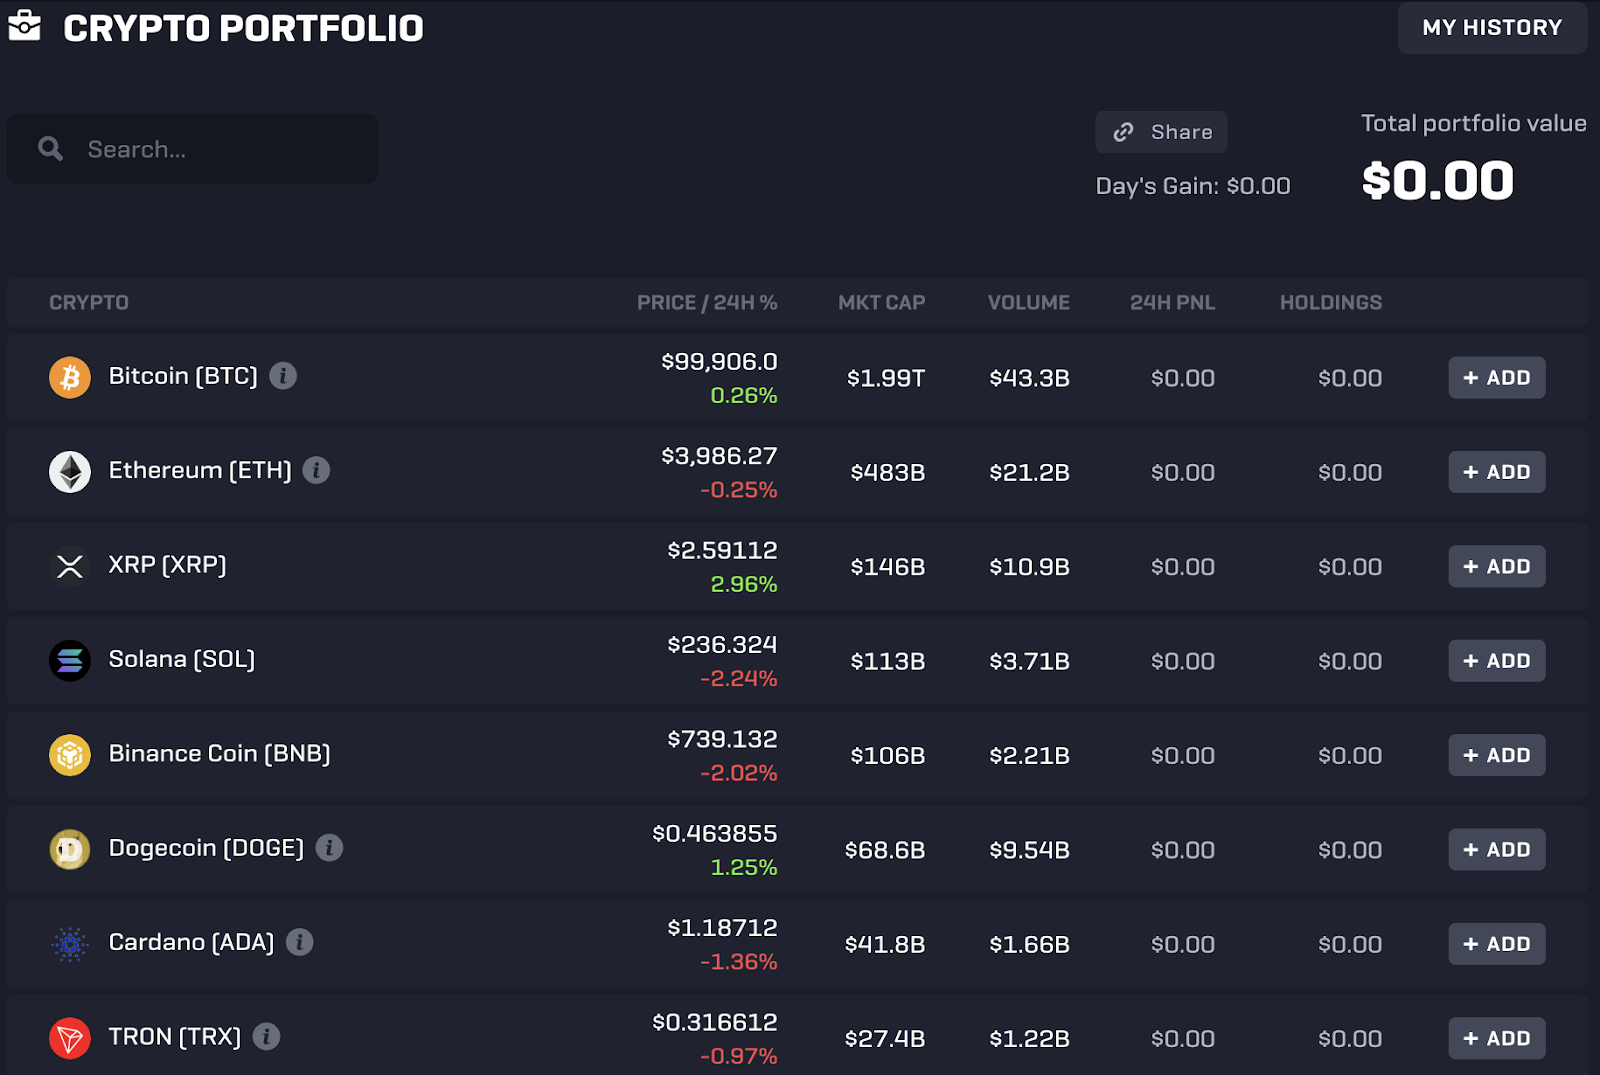The height and width of the screenshot is (1075, 1600).
Task: Click Ethereum price $3,986.27
Action: tap(719, 456)
